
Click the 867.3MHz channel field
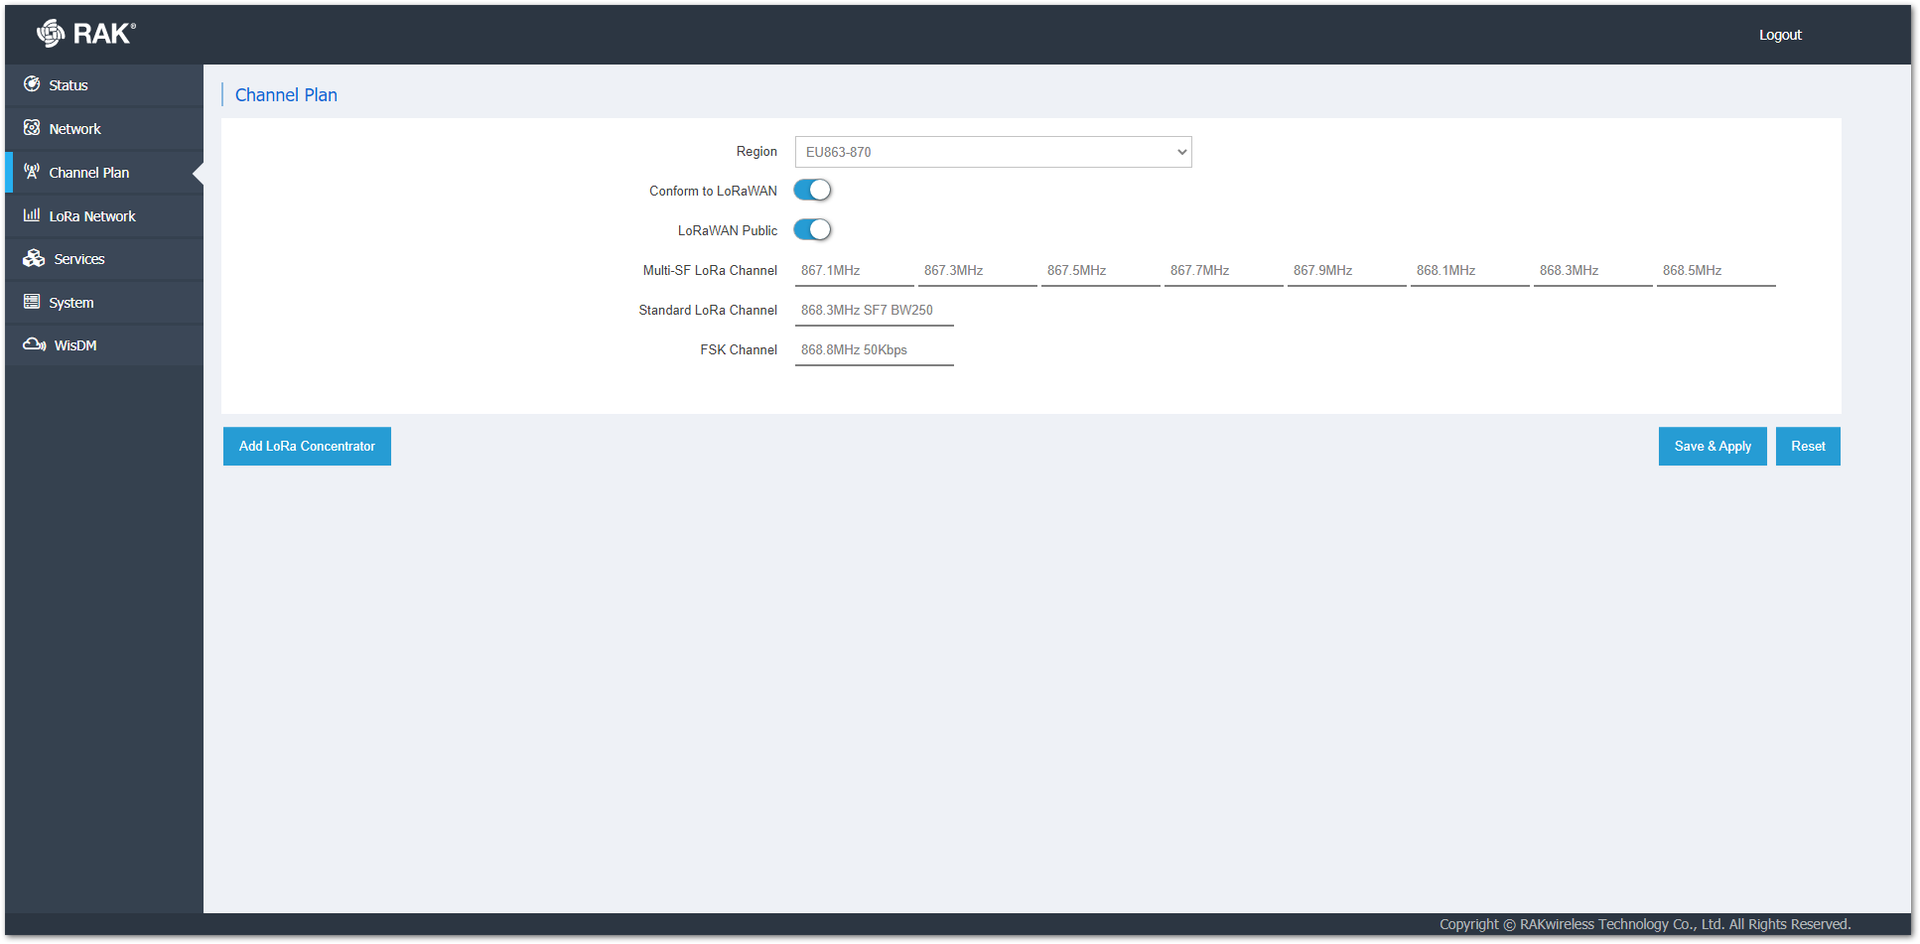point(977,271)
